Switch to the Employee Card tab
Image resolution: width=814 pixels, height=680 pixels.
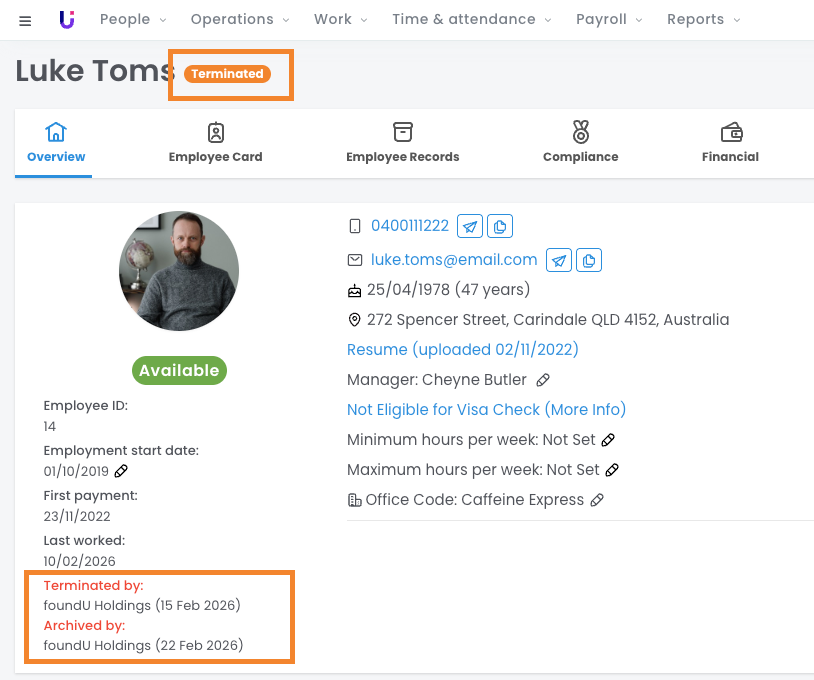(216, 142)
